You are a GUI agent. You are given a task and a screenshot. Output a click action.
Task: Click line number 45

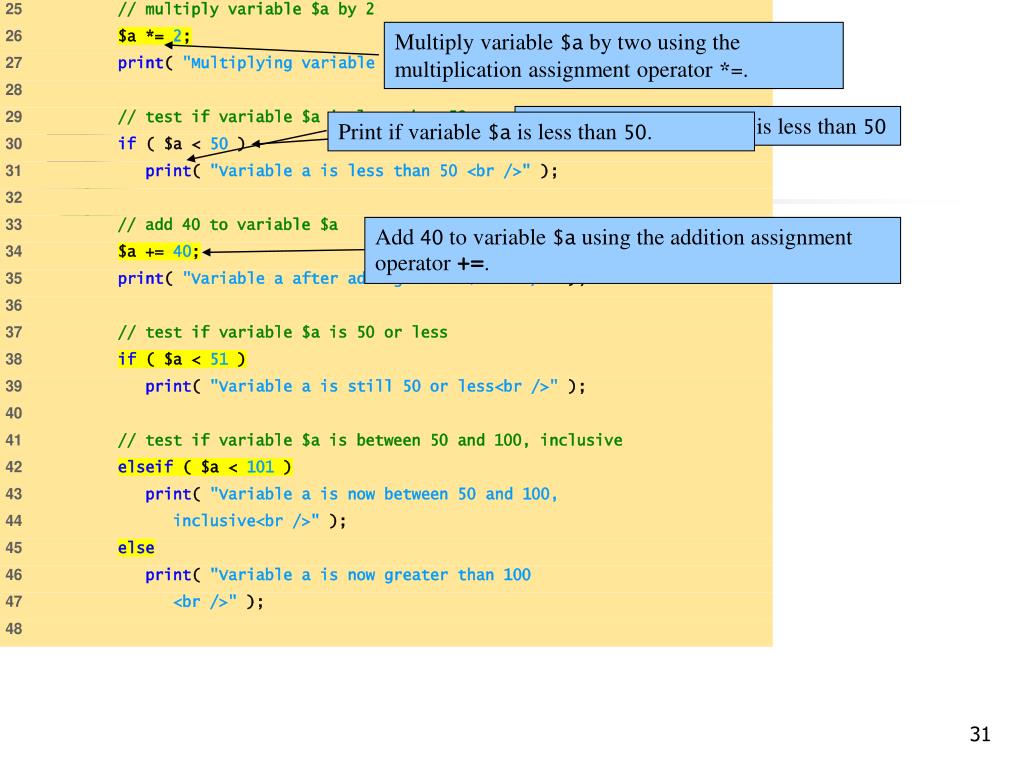pos(14,548)
